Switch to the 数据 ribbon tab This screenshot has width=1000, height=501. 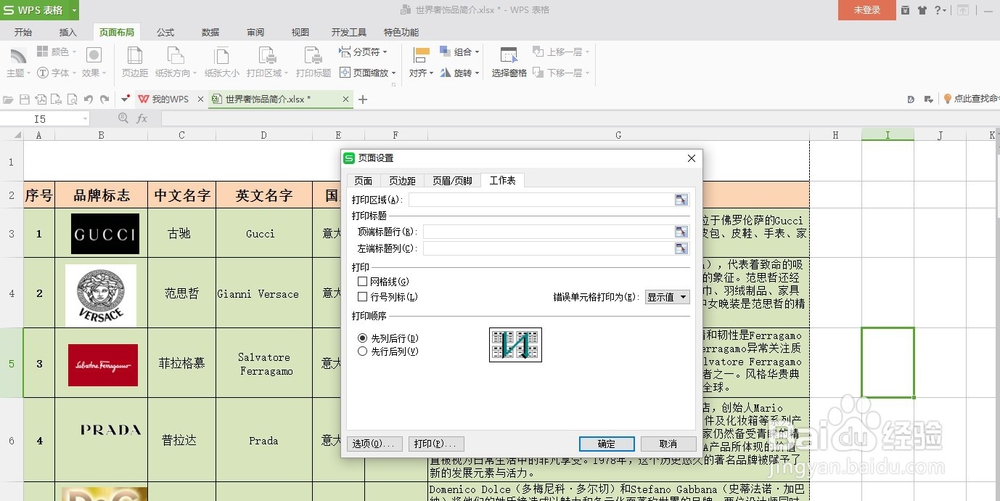point(210,32)
